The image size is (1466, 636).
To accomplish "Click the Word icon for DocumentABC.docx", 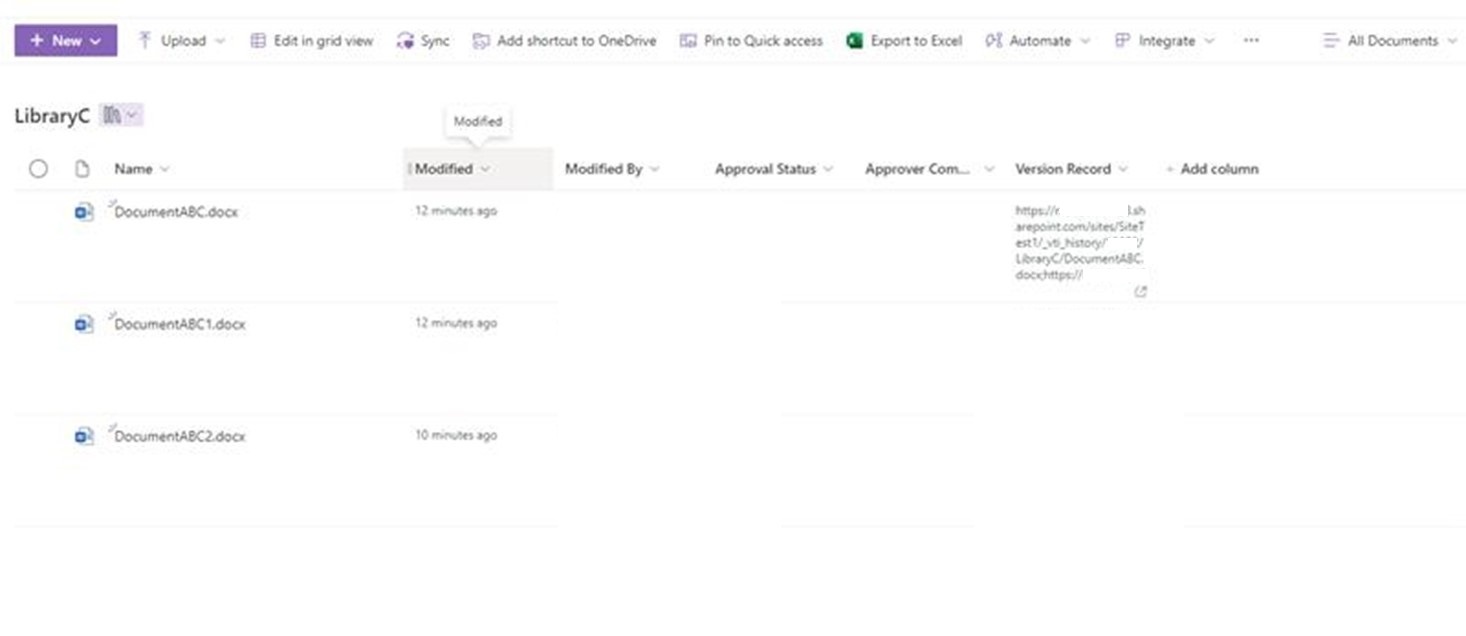I will point(84,212).
